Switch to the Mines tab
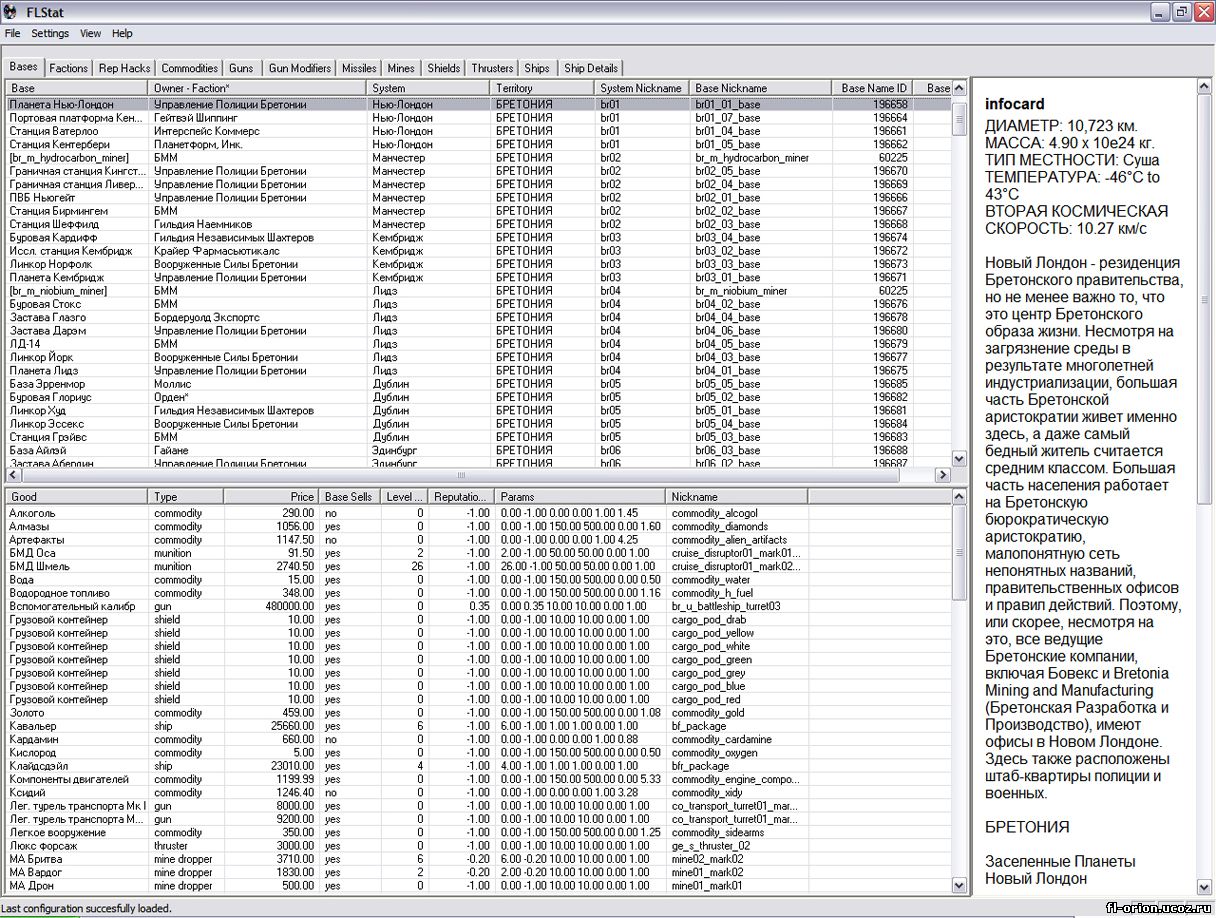 (401, 68)
